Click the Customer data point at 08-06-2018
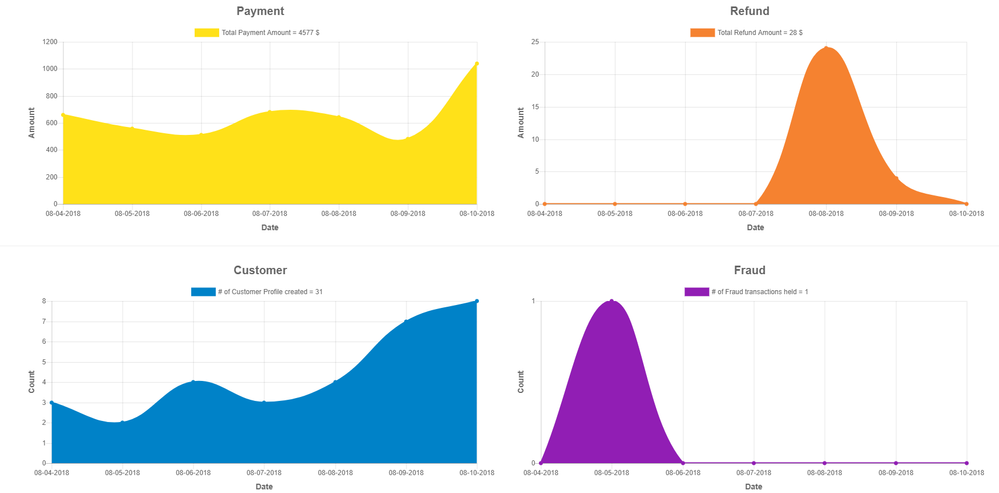The height and width of the screenshot is (493, 999). coord(193,382)
